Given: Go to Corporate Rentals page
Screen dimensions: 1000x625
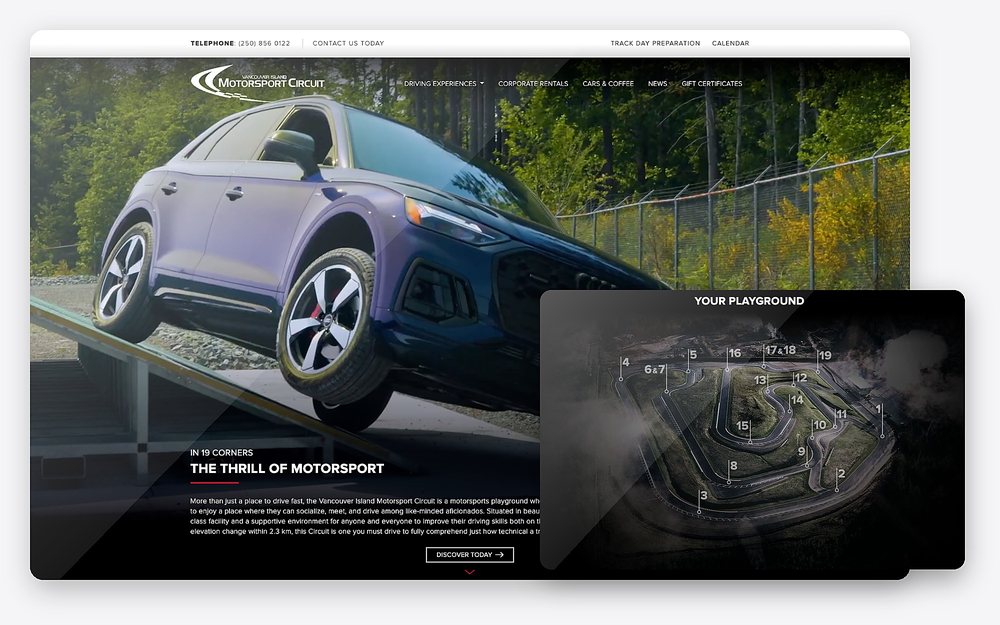Looking at the screenshot, I should 533,84.
